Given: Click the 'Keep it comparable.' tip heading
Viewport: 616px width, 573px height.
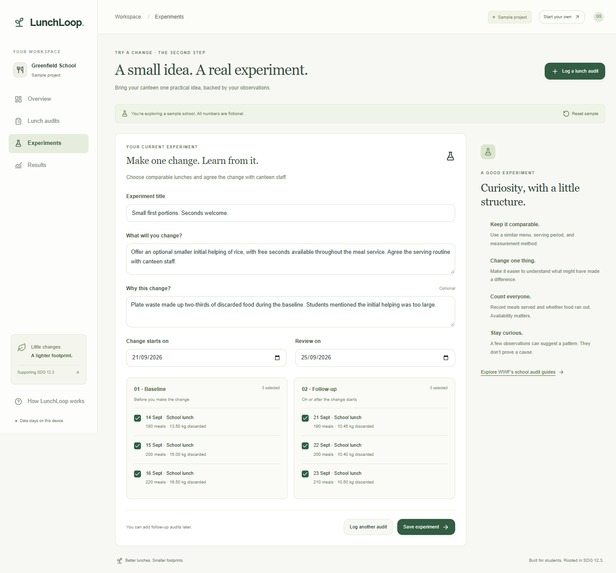Looking at the screenshot, I should pos(515,224).
